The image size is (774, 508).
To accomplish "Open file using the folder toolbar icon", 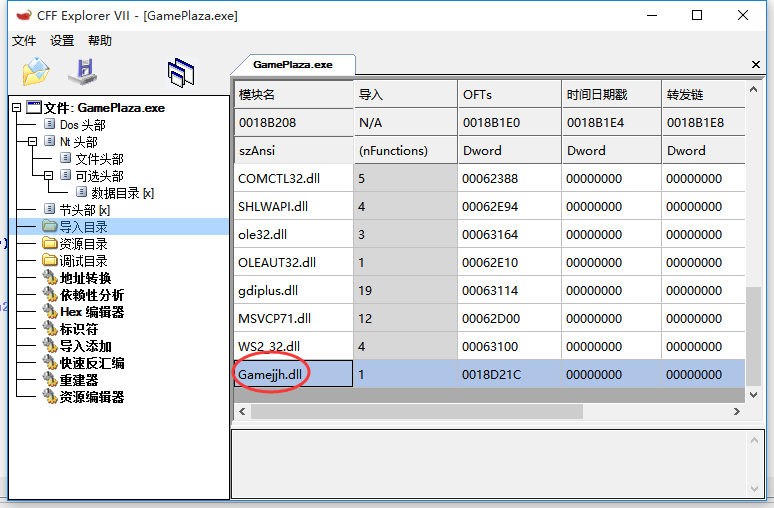I will click(x=36, y=72).
